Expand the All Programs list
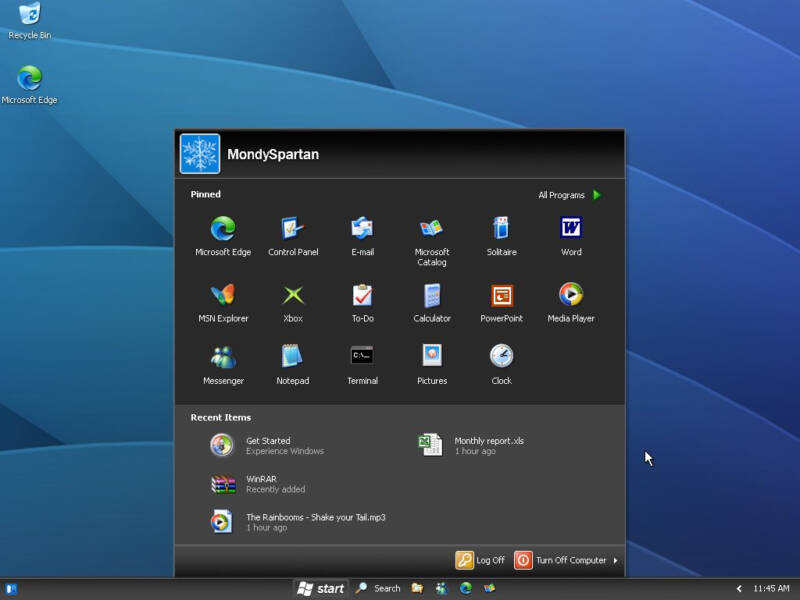 [x=566, y=194]
